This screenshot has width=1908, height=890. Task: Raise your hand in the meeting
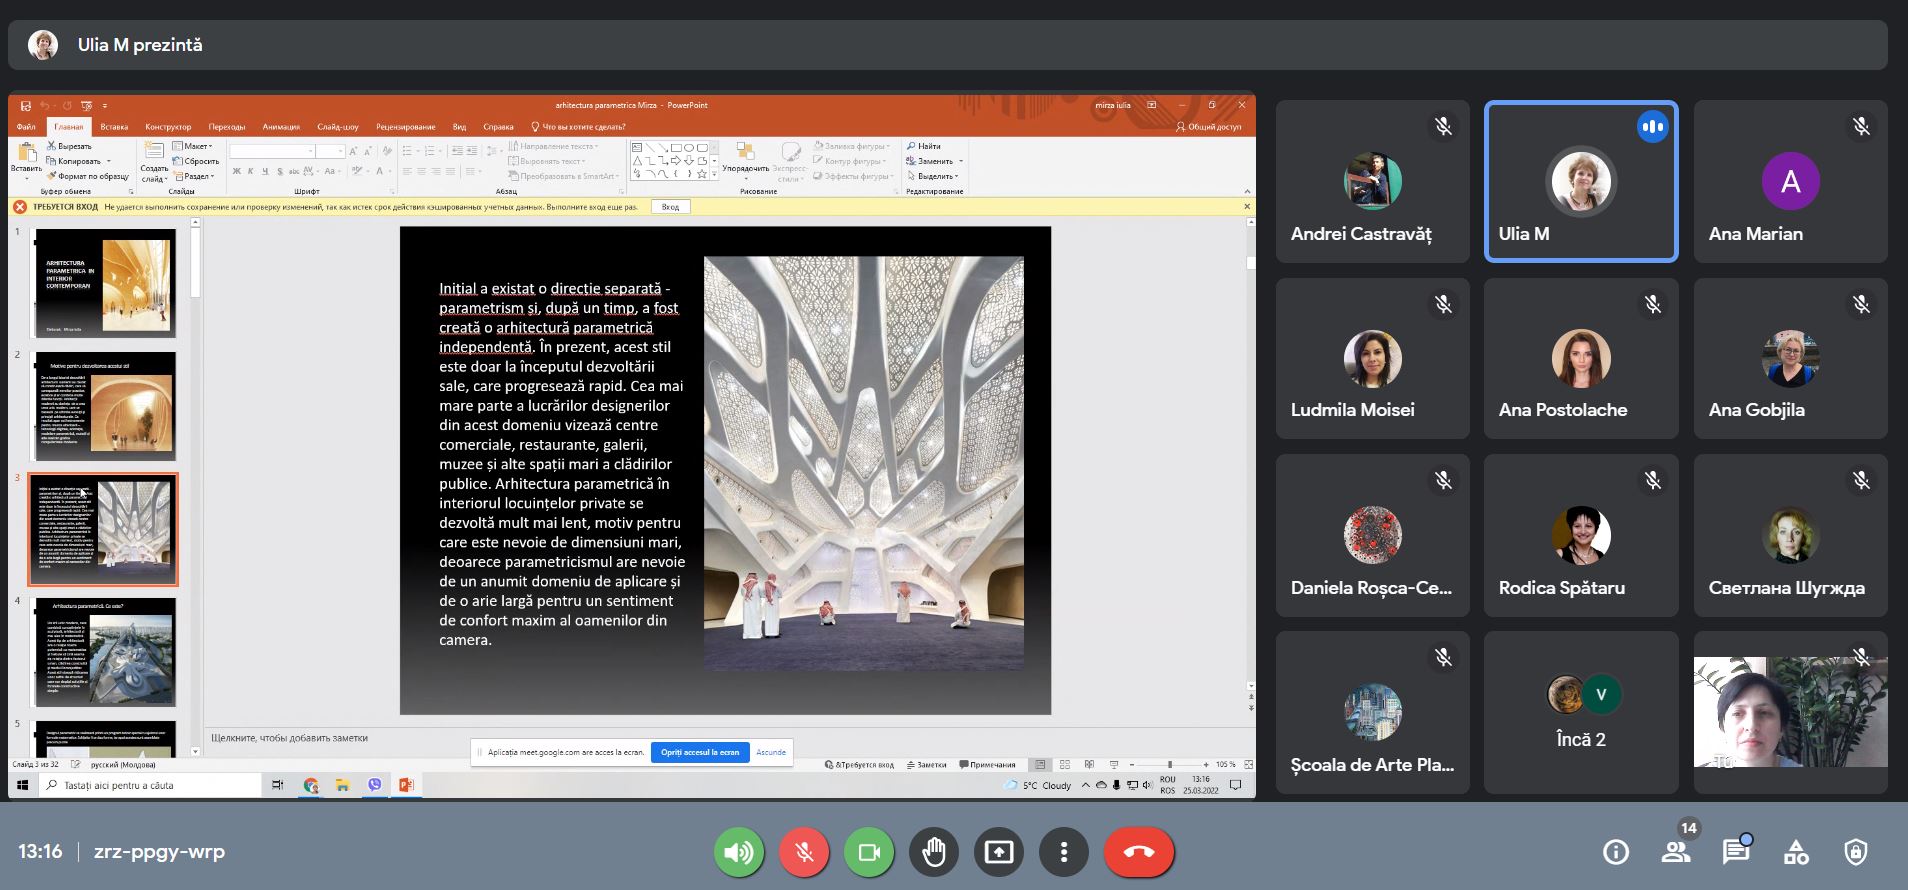coord(934,852)
